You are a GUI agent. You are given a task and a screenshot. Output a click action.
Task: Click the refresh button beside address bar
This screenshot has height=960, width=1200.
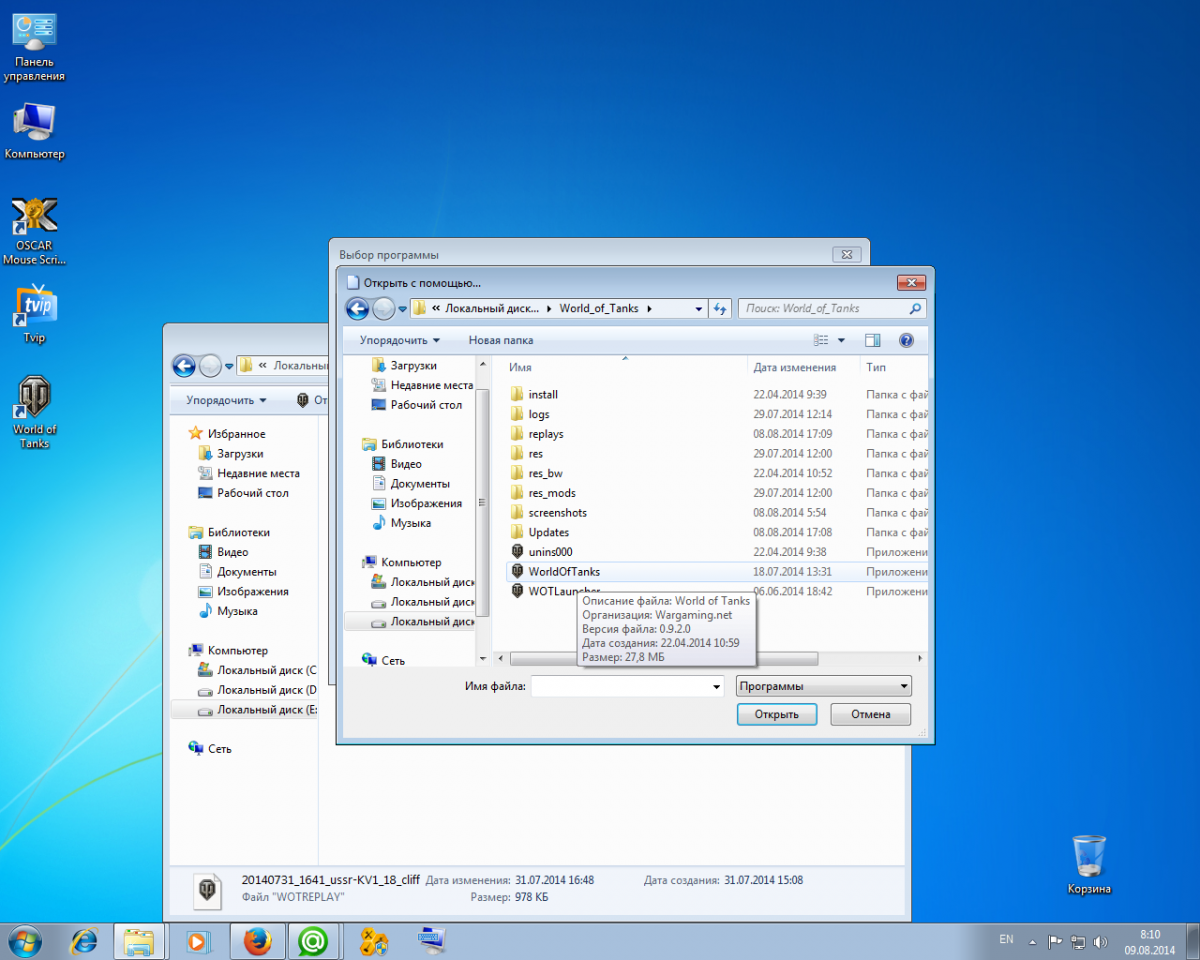pyautogui.click(x=720, y=309)
